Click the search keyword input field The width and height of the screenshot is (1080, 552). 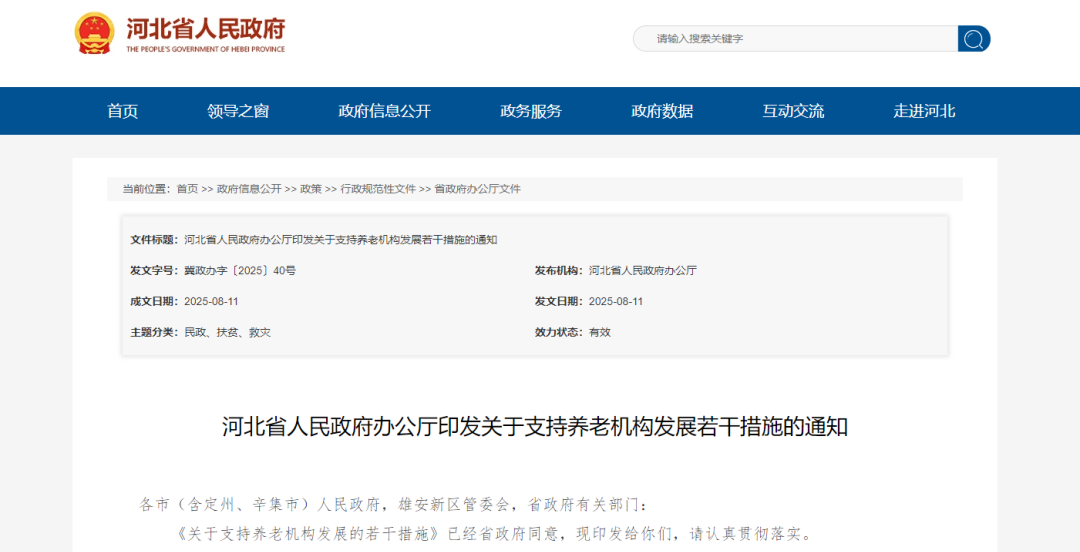[x=795, y=39]
